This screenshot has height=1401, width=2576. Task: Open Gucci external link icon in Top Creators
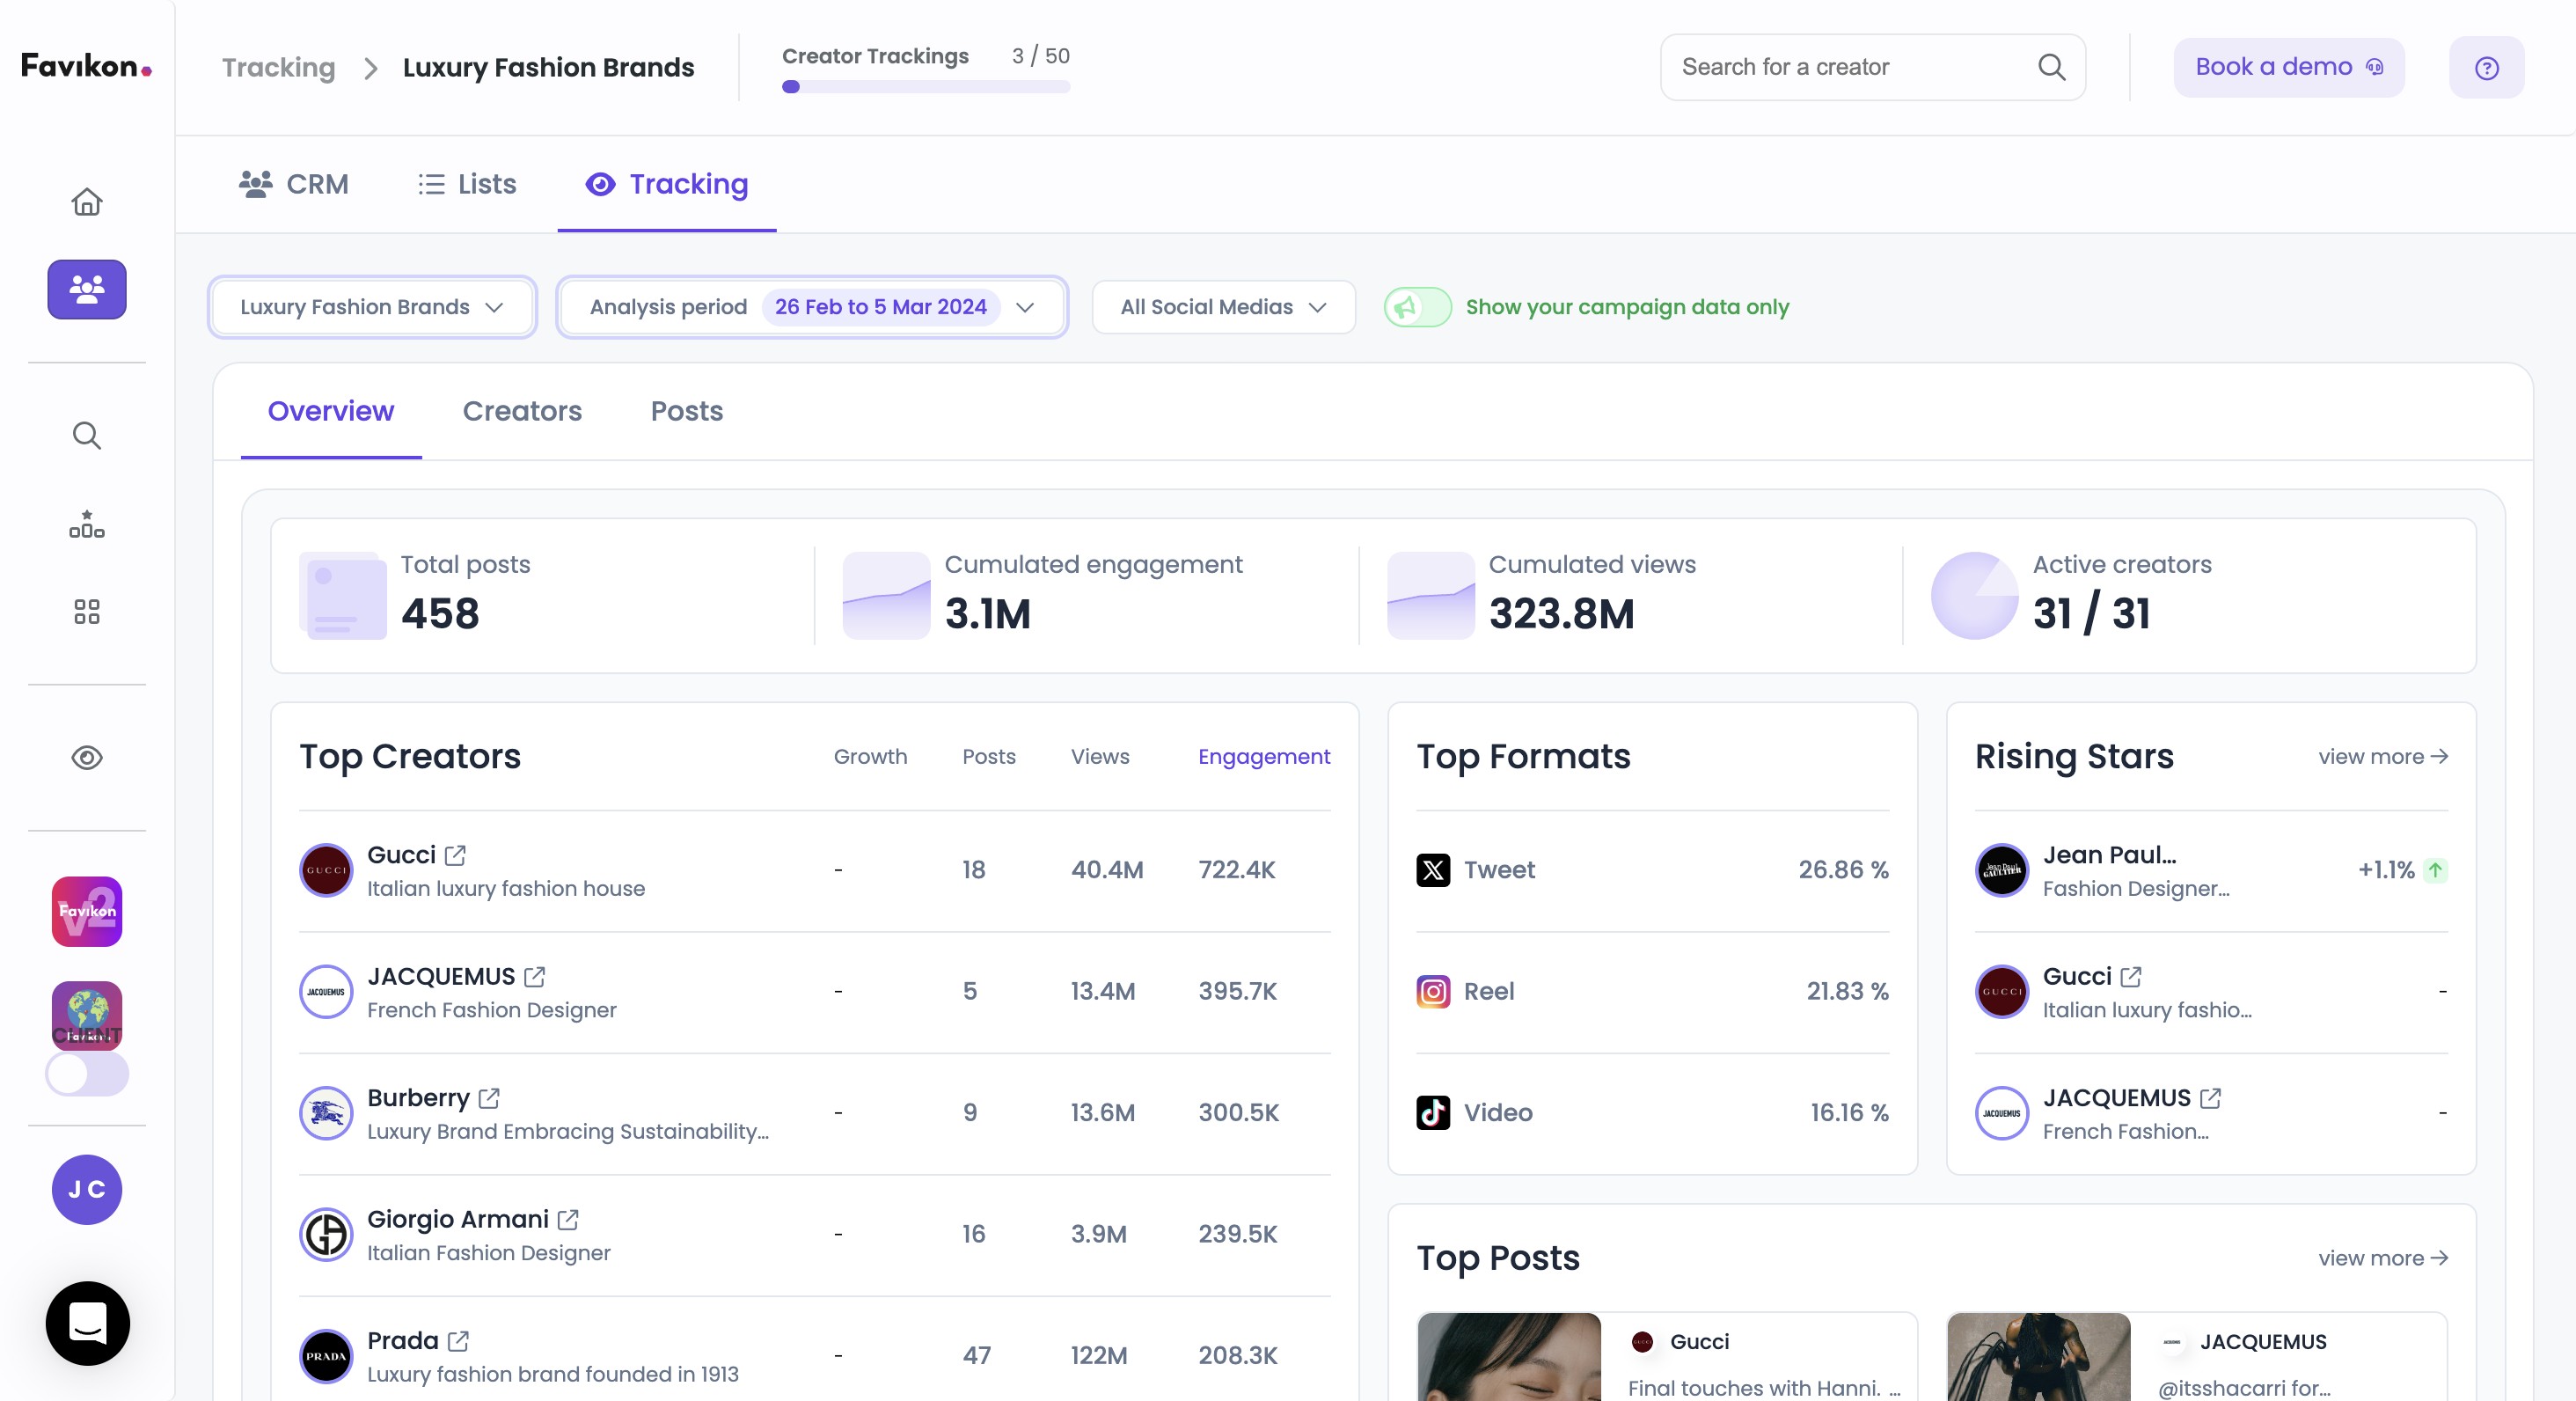(455, 855)
